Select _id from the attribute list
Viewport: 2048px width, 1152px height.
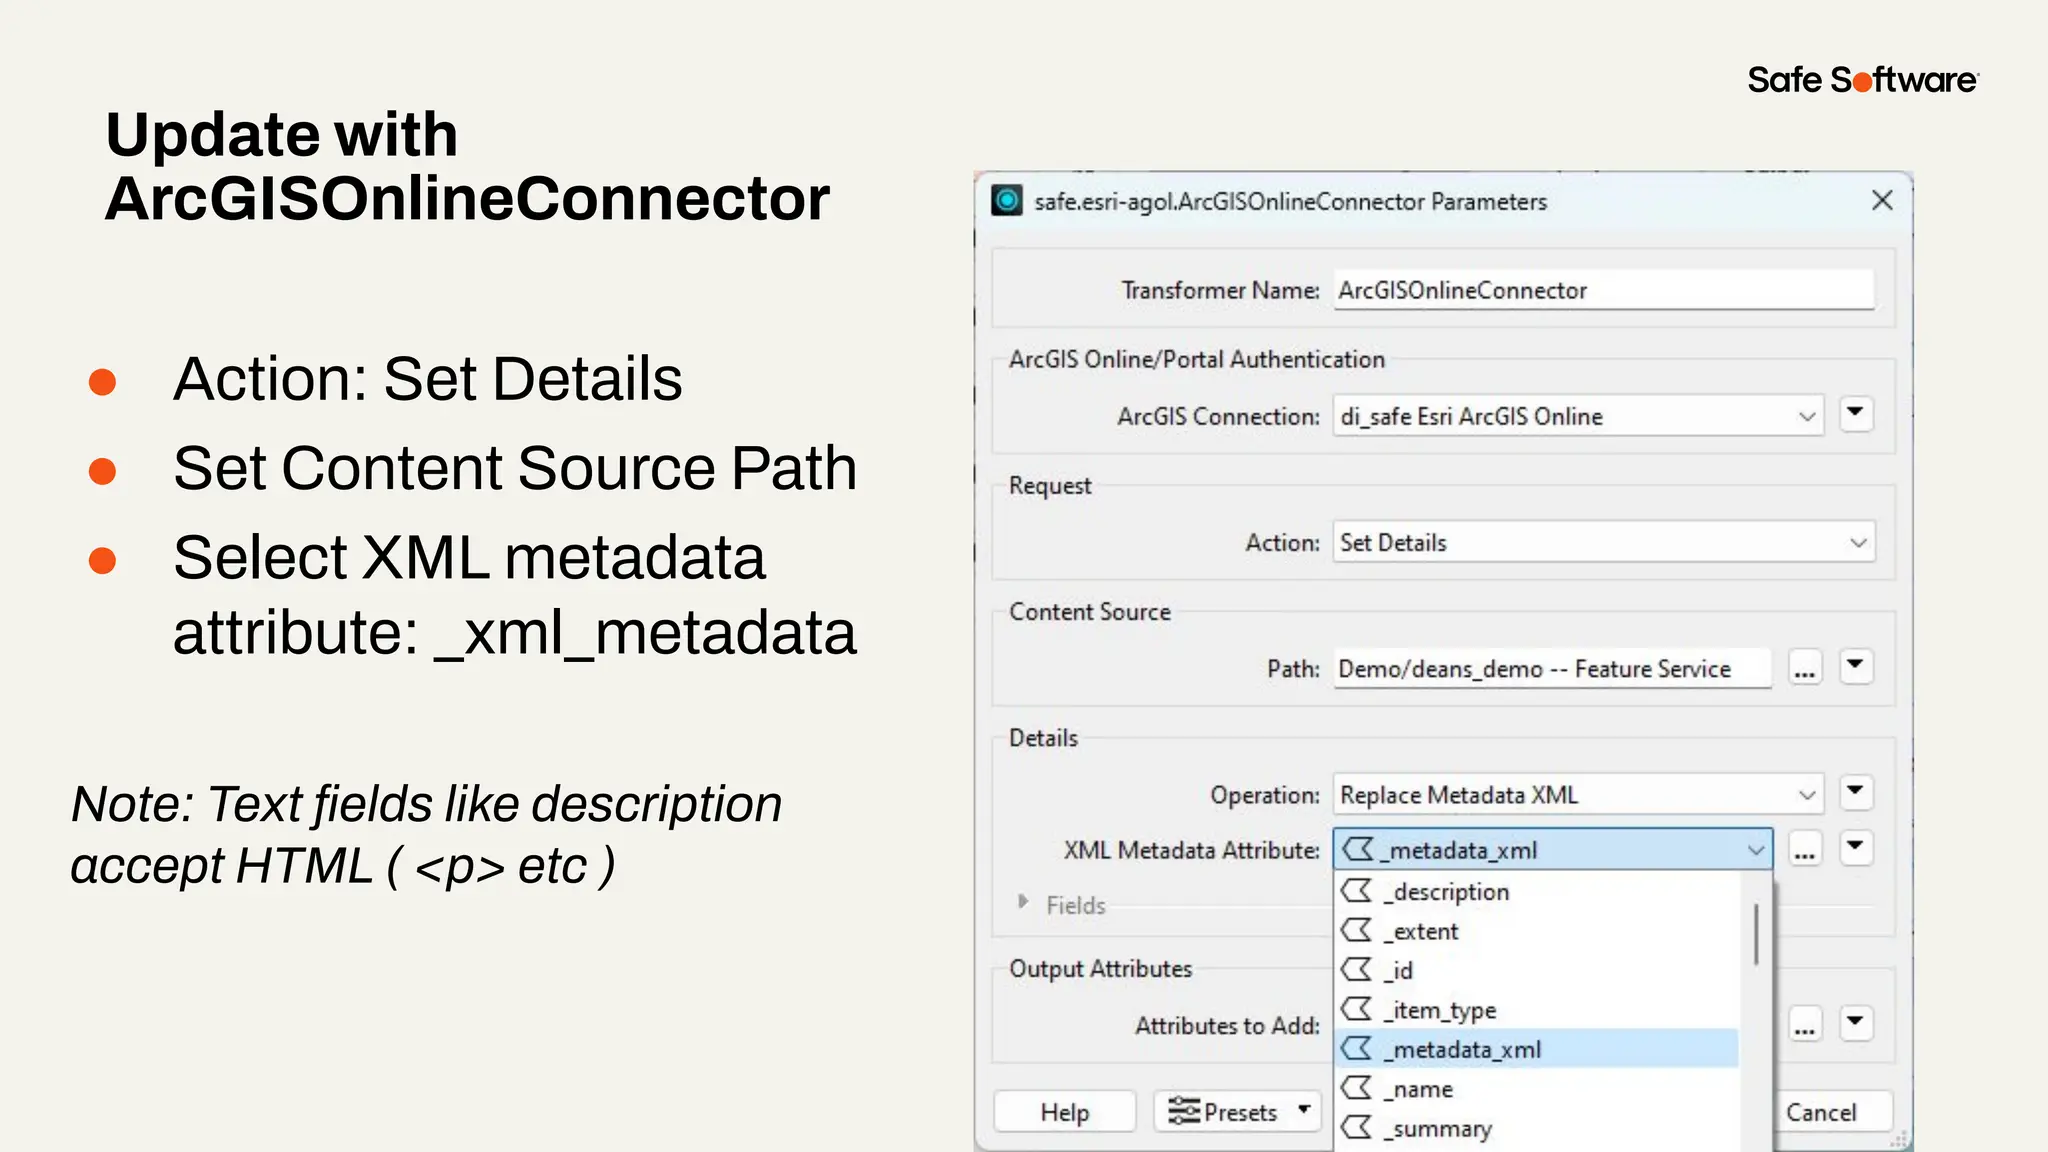click(x=1537, y=970)
